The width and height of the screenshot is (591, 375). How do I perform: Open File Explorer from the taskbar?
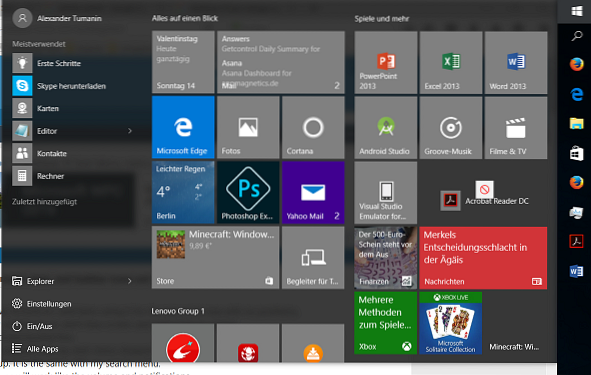coord(576,124)
